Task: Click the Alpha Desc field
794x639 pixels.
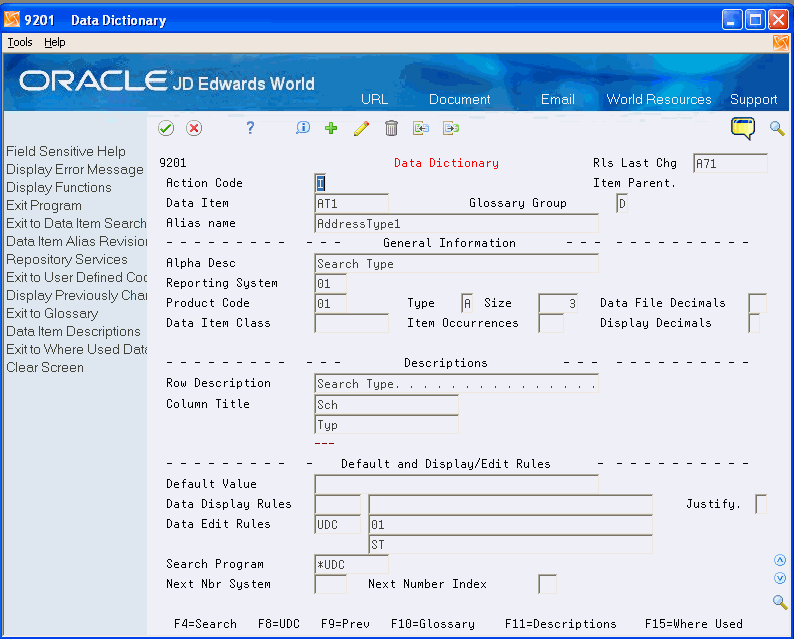Action: pos(456,263)
